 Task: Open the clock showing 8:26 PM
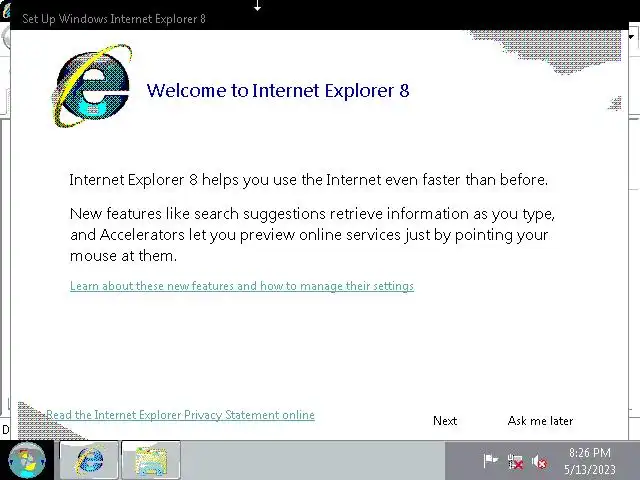[x=590, y=453]
